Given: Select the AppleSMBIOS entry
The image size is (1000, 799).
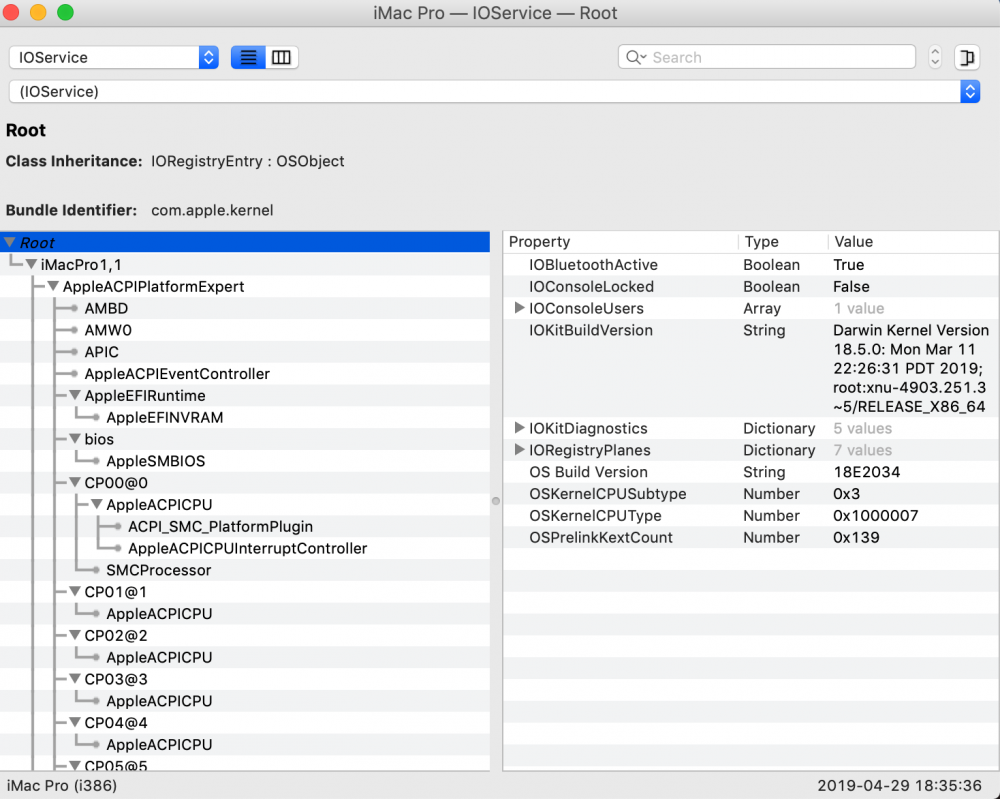Looking at the screenshot, I should (x=156, y=461).
